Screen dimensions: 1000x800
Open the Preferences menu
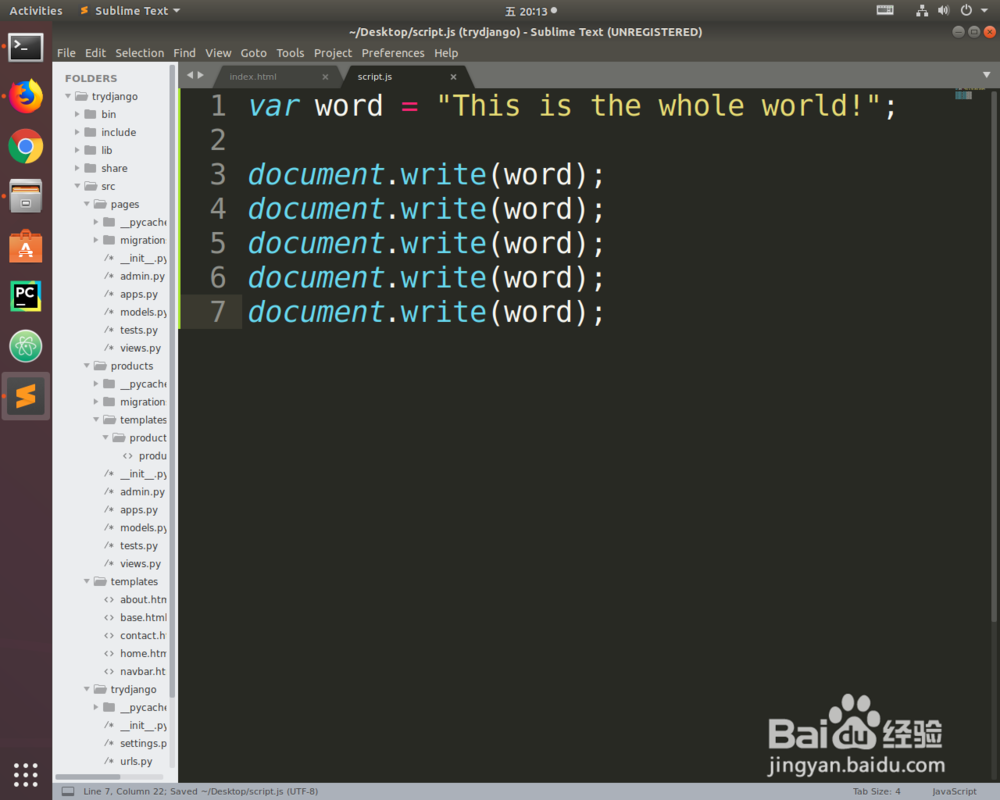[x=393, y=53]
